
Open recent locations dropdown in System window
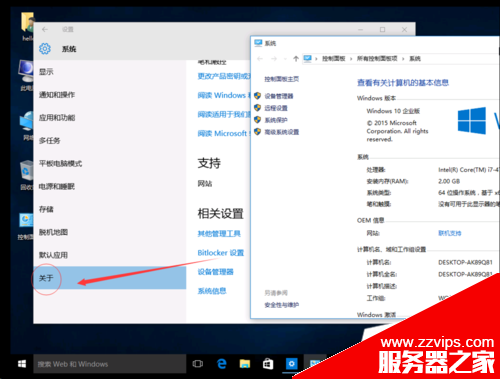pos(285,59)
